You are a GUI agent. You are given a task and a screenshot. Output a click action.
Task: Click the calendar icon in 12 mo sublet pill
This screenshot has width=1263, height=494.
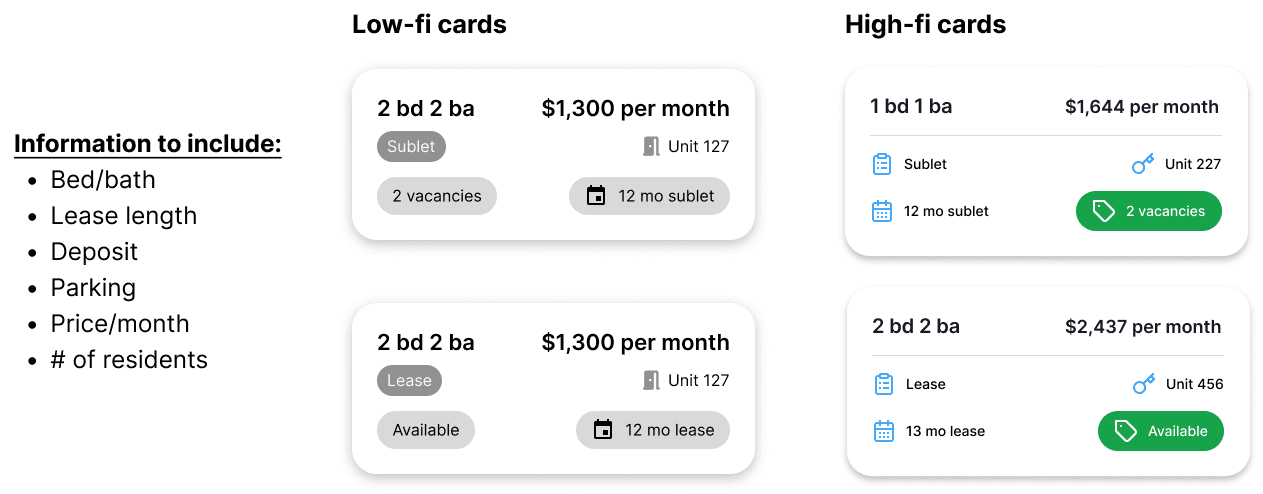(596, 196)
